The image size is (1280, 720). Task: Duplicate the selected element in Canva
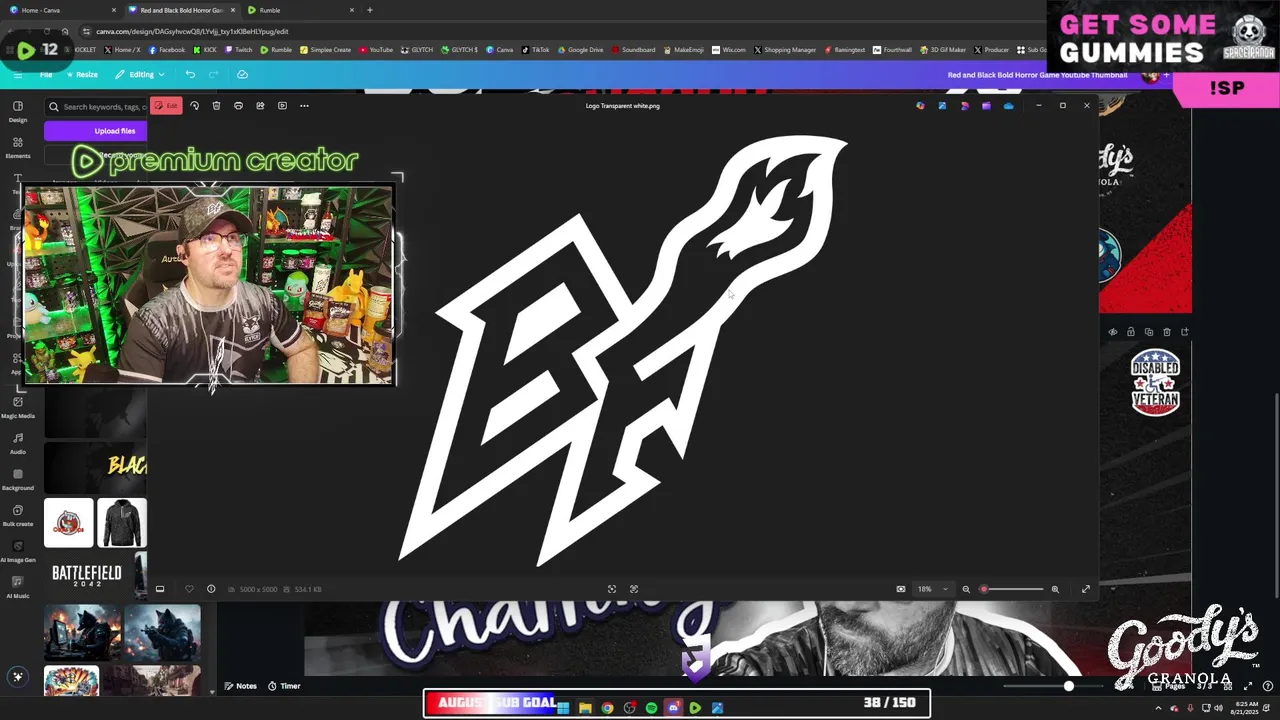(x=1149, y=332)
